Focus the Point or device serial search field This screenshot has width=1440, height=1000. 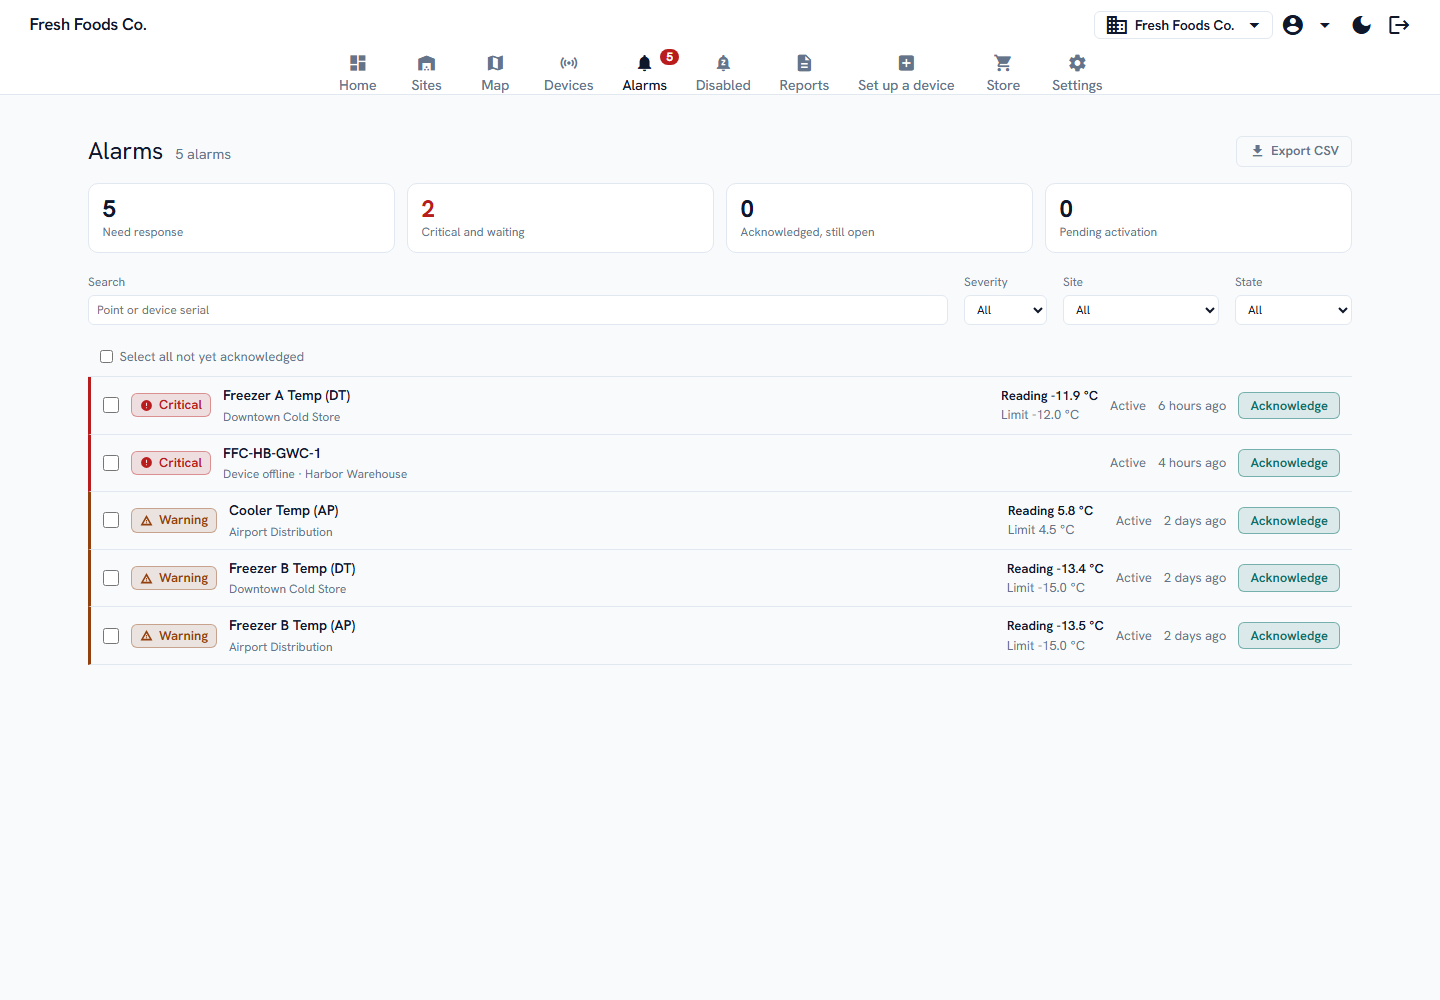coord(518,310)
